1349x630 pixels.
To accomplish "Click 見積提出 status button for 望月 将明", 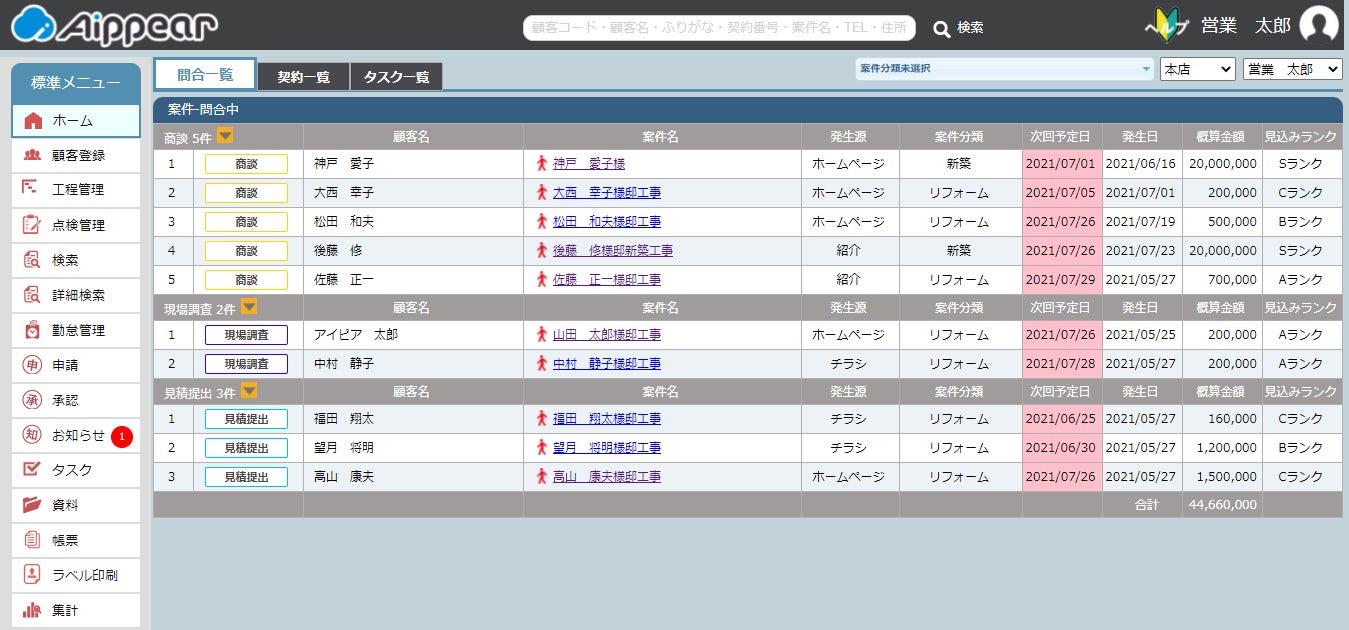I will point(246,448).
